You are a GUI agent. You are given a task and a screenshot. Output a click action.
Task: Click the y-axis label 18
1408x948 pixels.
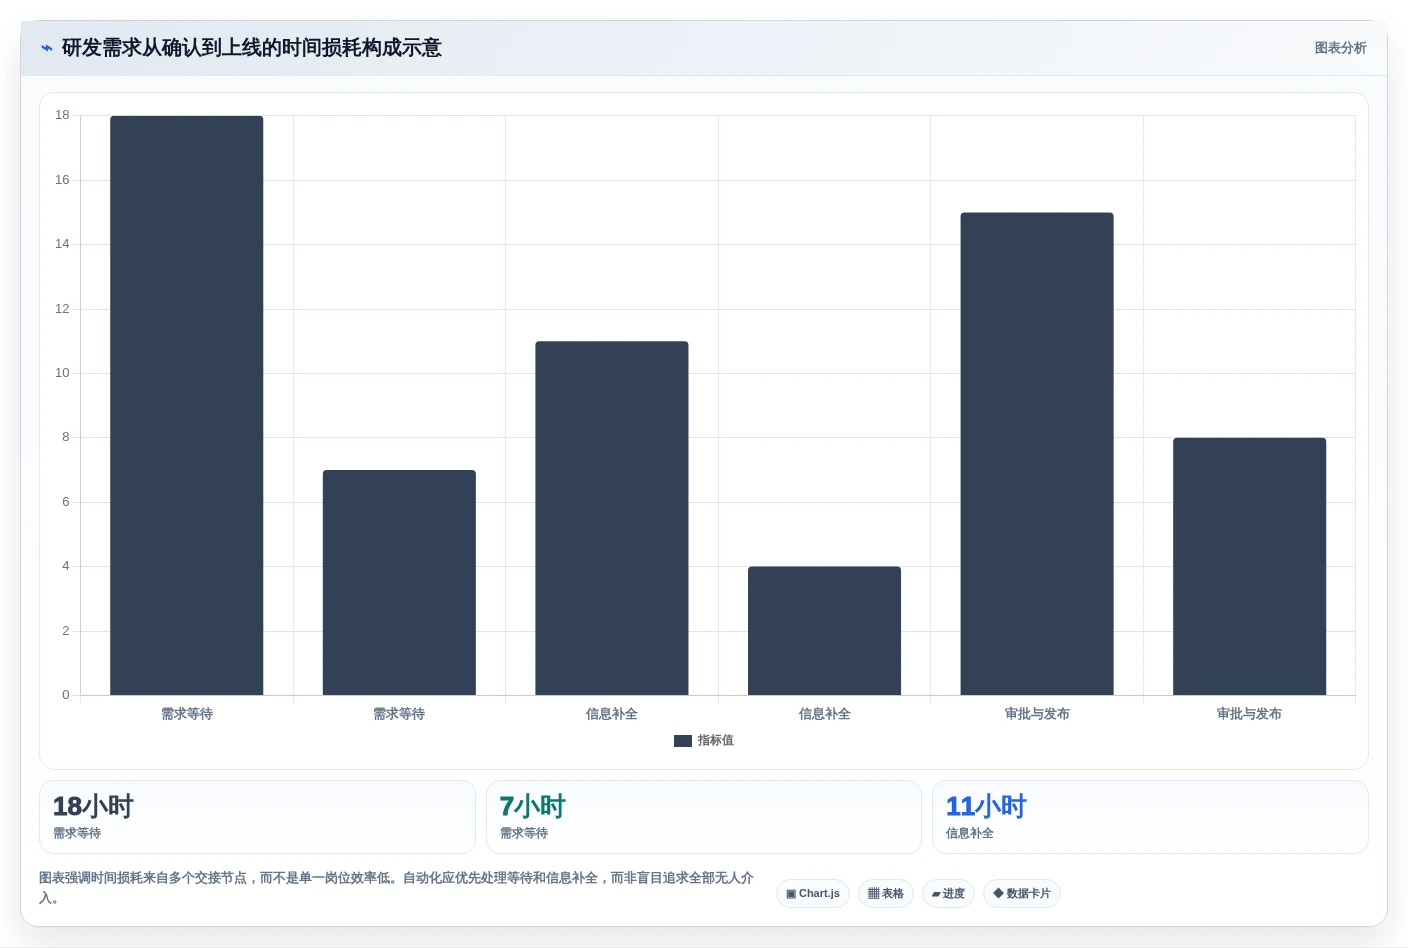tap(62, 115)
